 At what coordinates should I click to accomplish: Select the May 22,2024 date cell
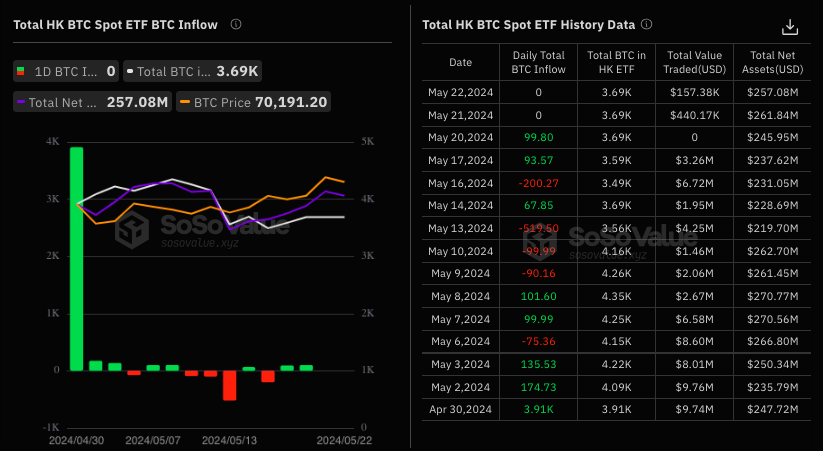click(x=460, y=92)
